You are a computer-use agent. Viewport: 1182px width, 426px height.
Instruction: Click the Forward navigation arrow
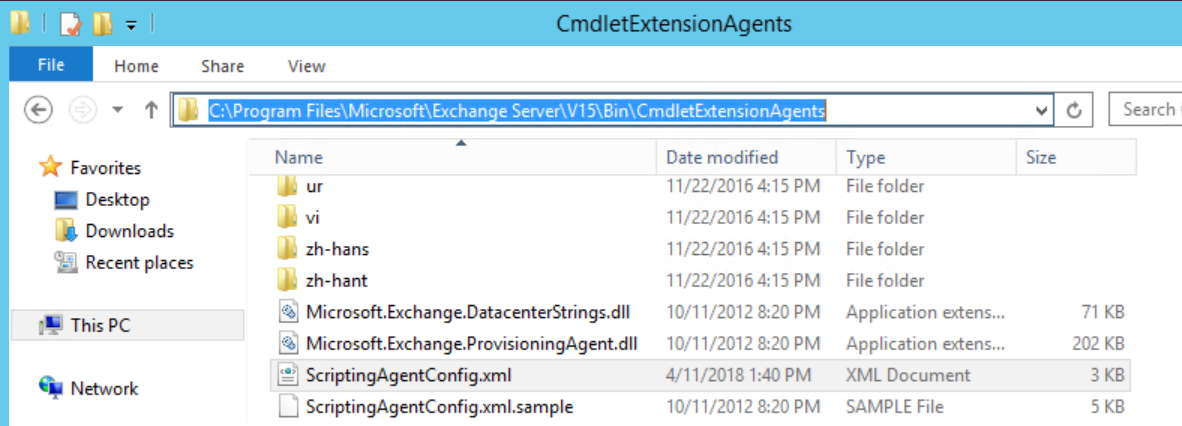pos(82,111)
